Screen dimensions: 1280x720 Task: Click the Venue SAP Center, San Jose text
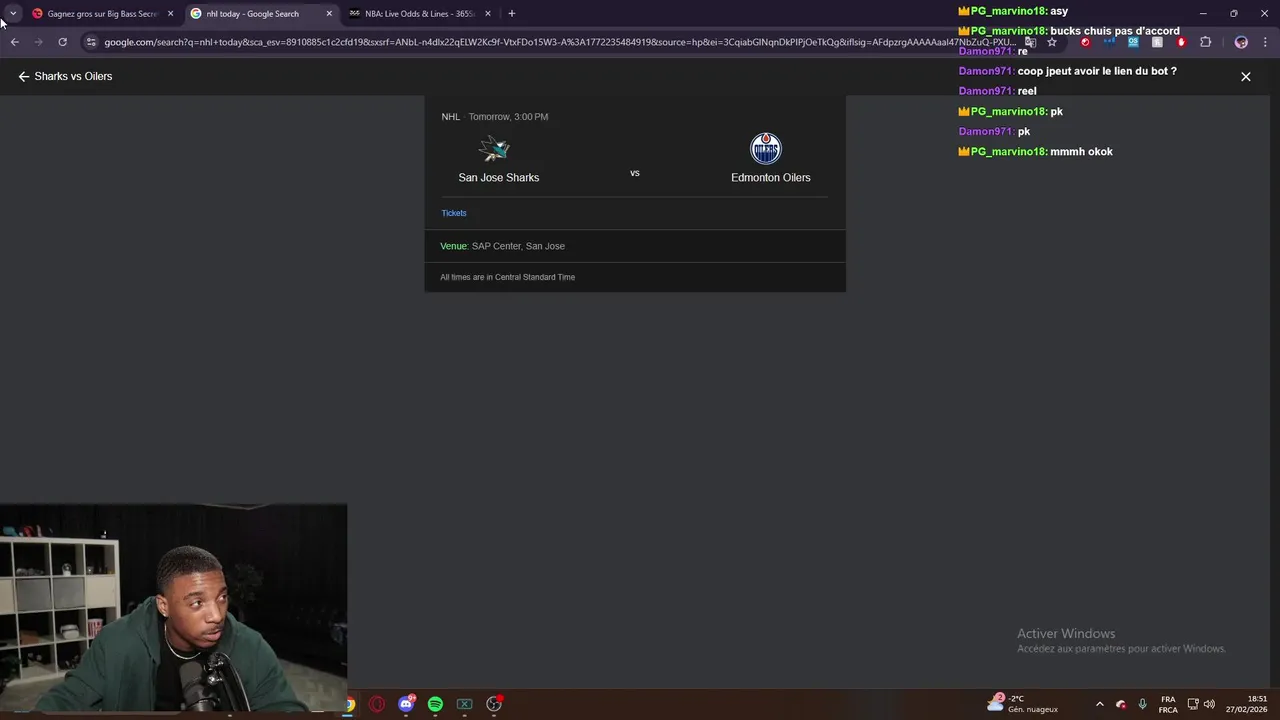(502, 246)
